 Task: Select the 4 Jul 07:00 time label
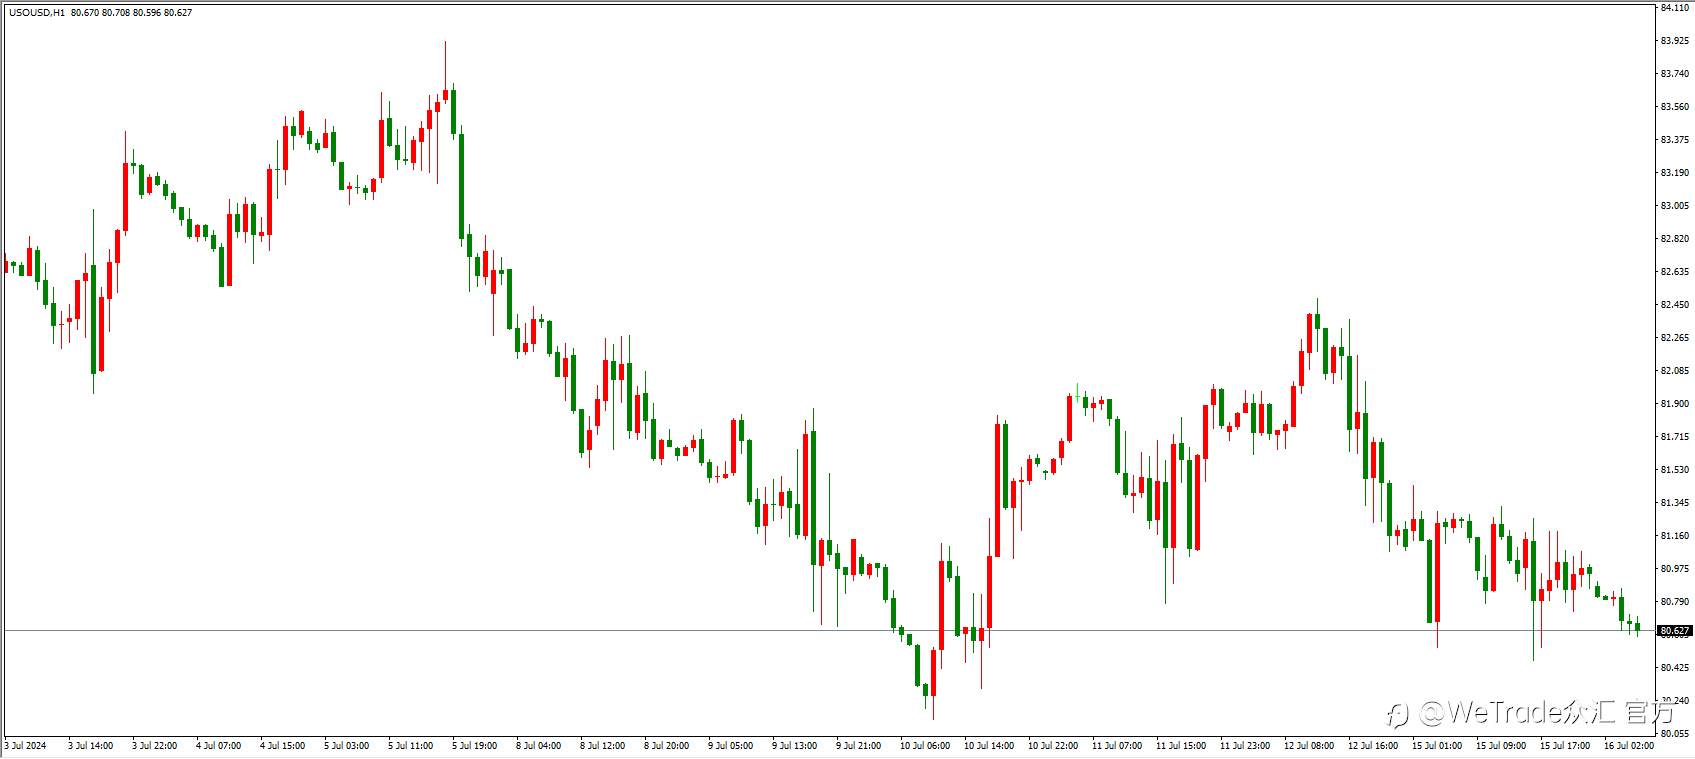point(218,746)
